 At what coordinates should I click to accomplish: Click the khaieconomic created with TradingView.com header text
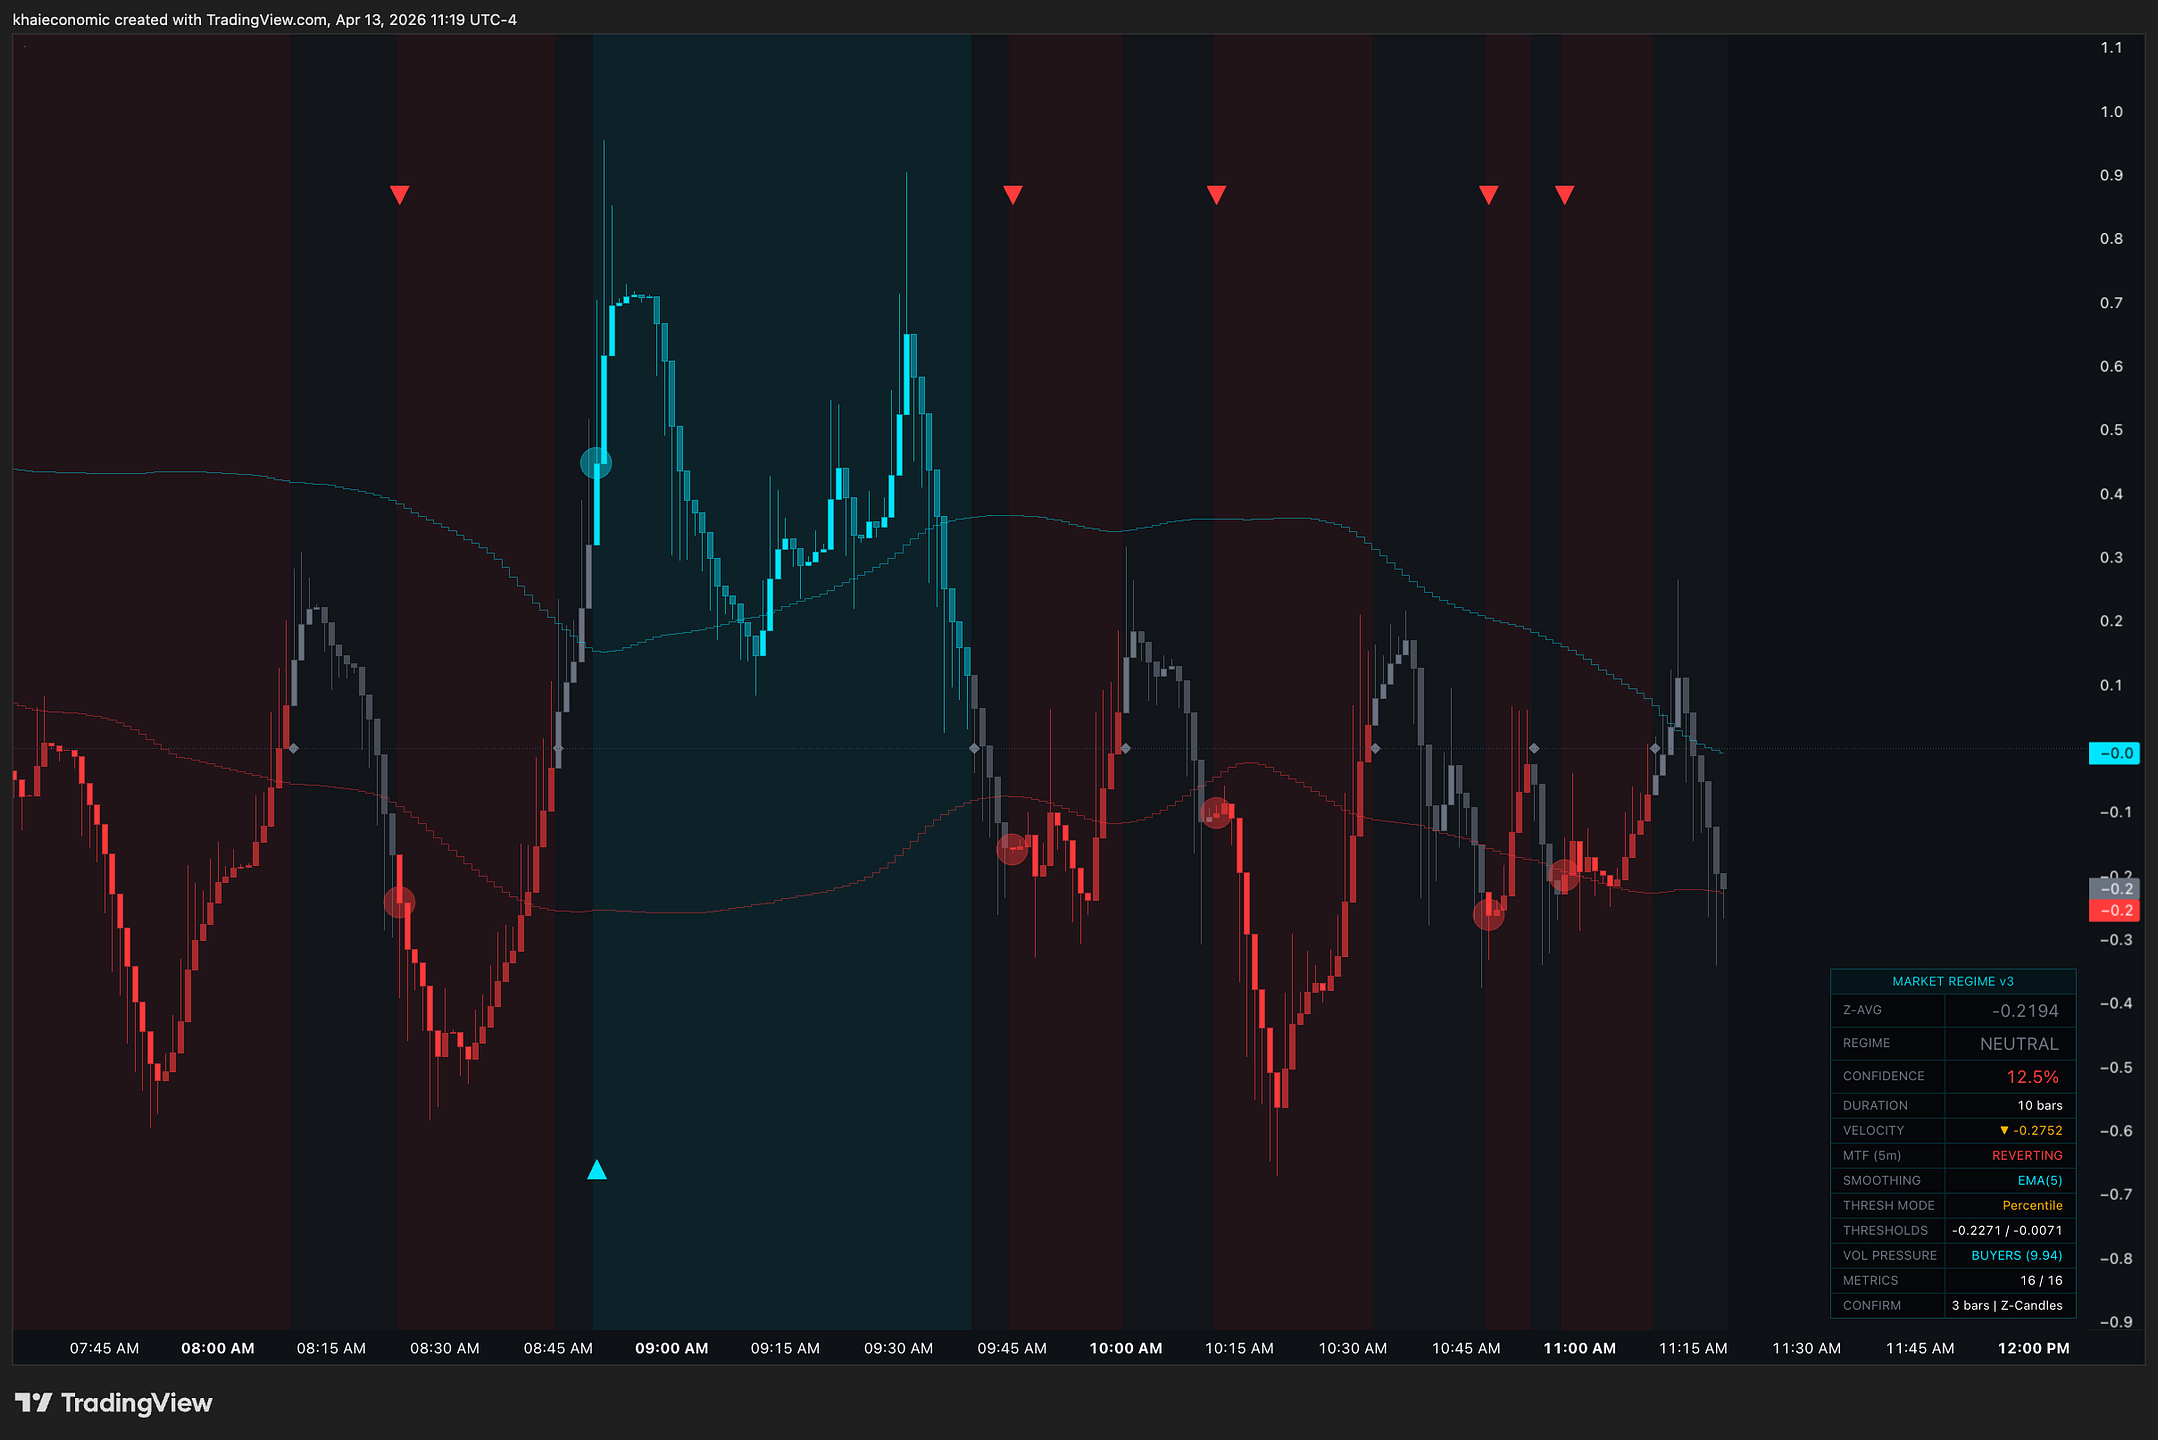[264, 20]
